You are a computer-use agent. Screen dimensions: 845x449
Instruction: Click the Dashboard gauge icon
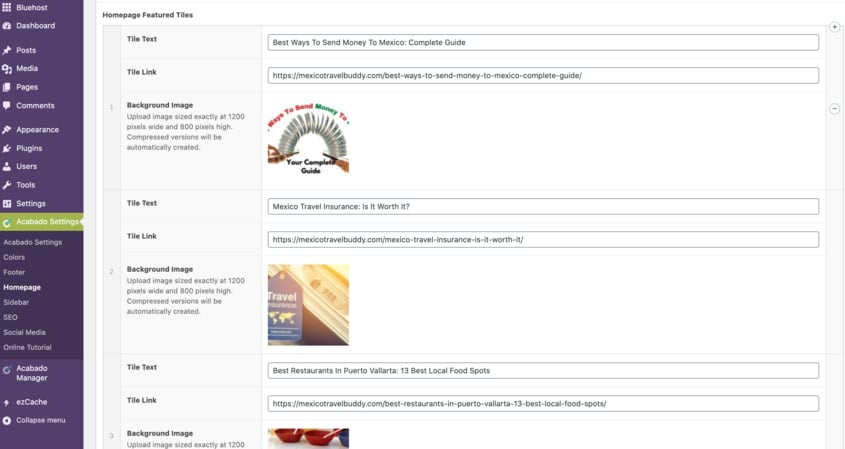tap(6, 26)
